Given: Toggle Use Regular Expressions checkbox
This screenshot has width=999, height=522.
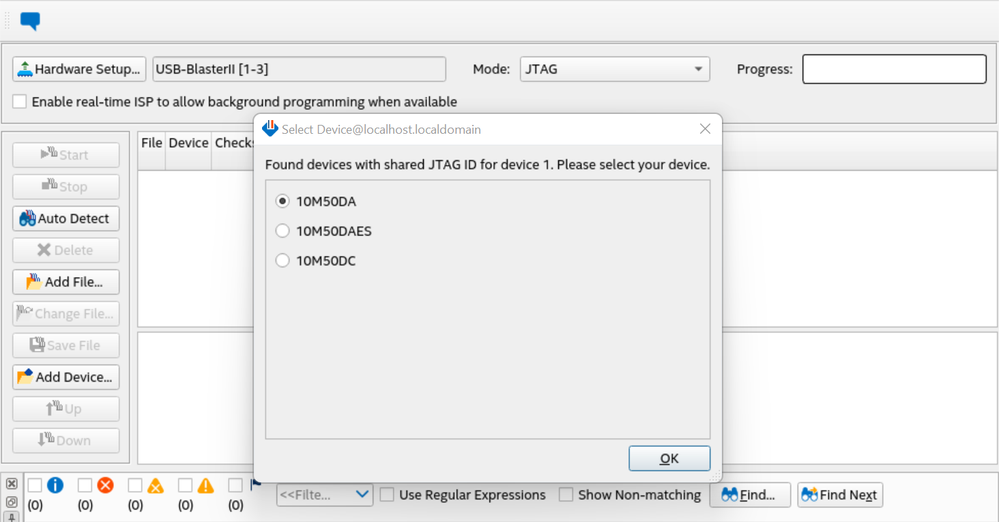Looking at the screenshot, I should click(x=389, y=494).
